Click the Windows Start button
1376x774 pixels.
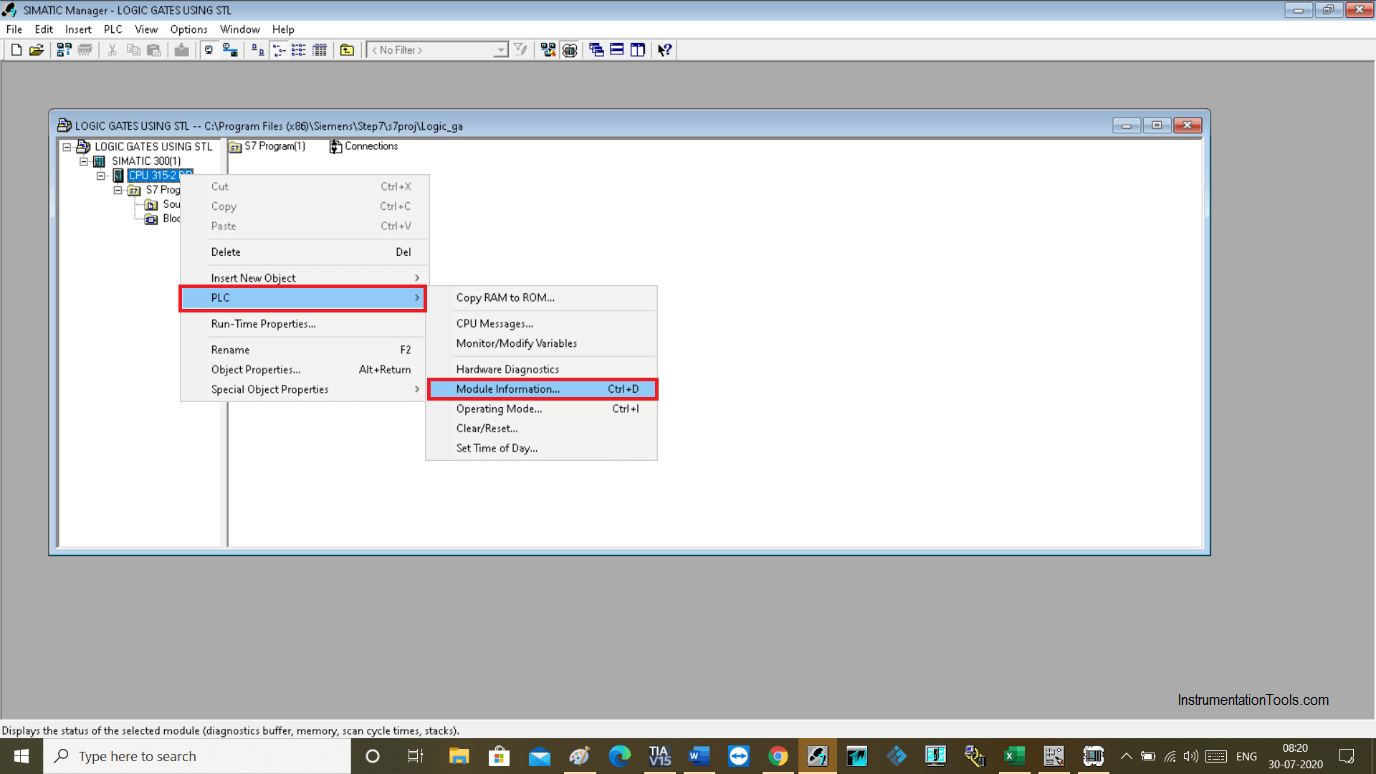(21, 756)
